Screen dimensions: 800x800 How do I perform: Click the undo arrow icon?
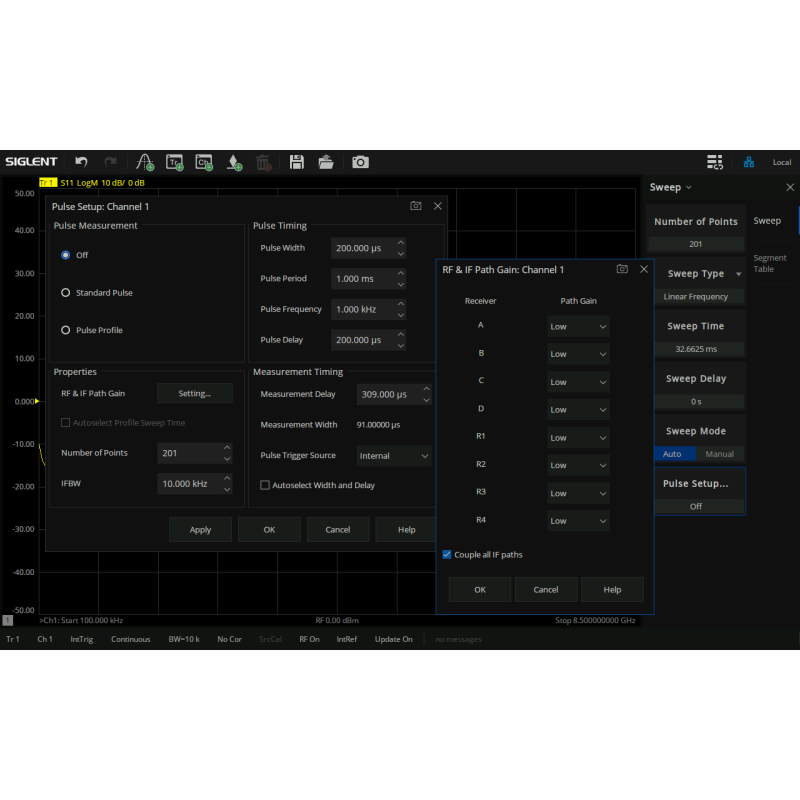pyautogui.click(x=81, y=161)
